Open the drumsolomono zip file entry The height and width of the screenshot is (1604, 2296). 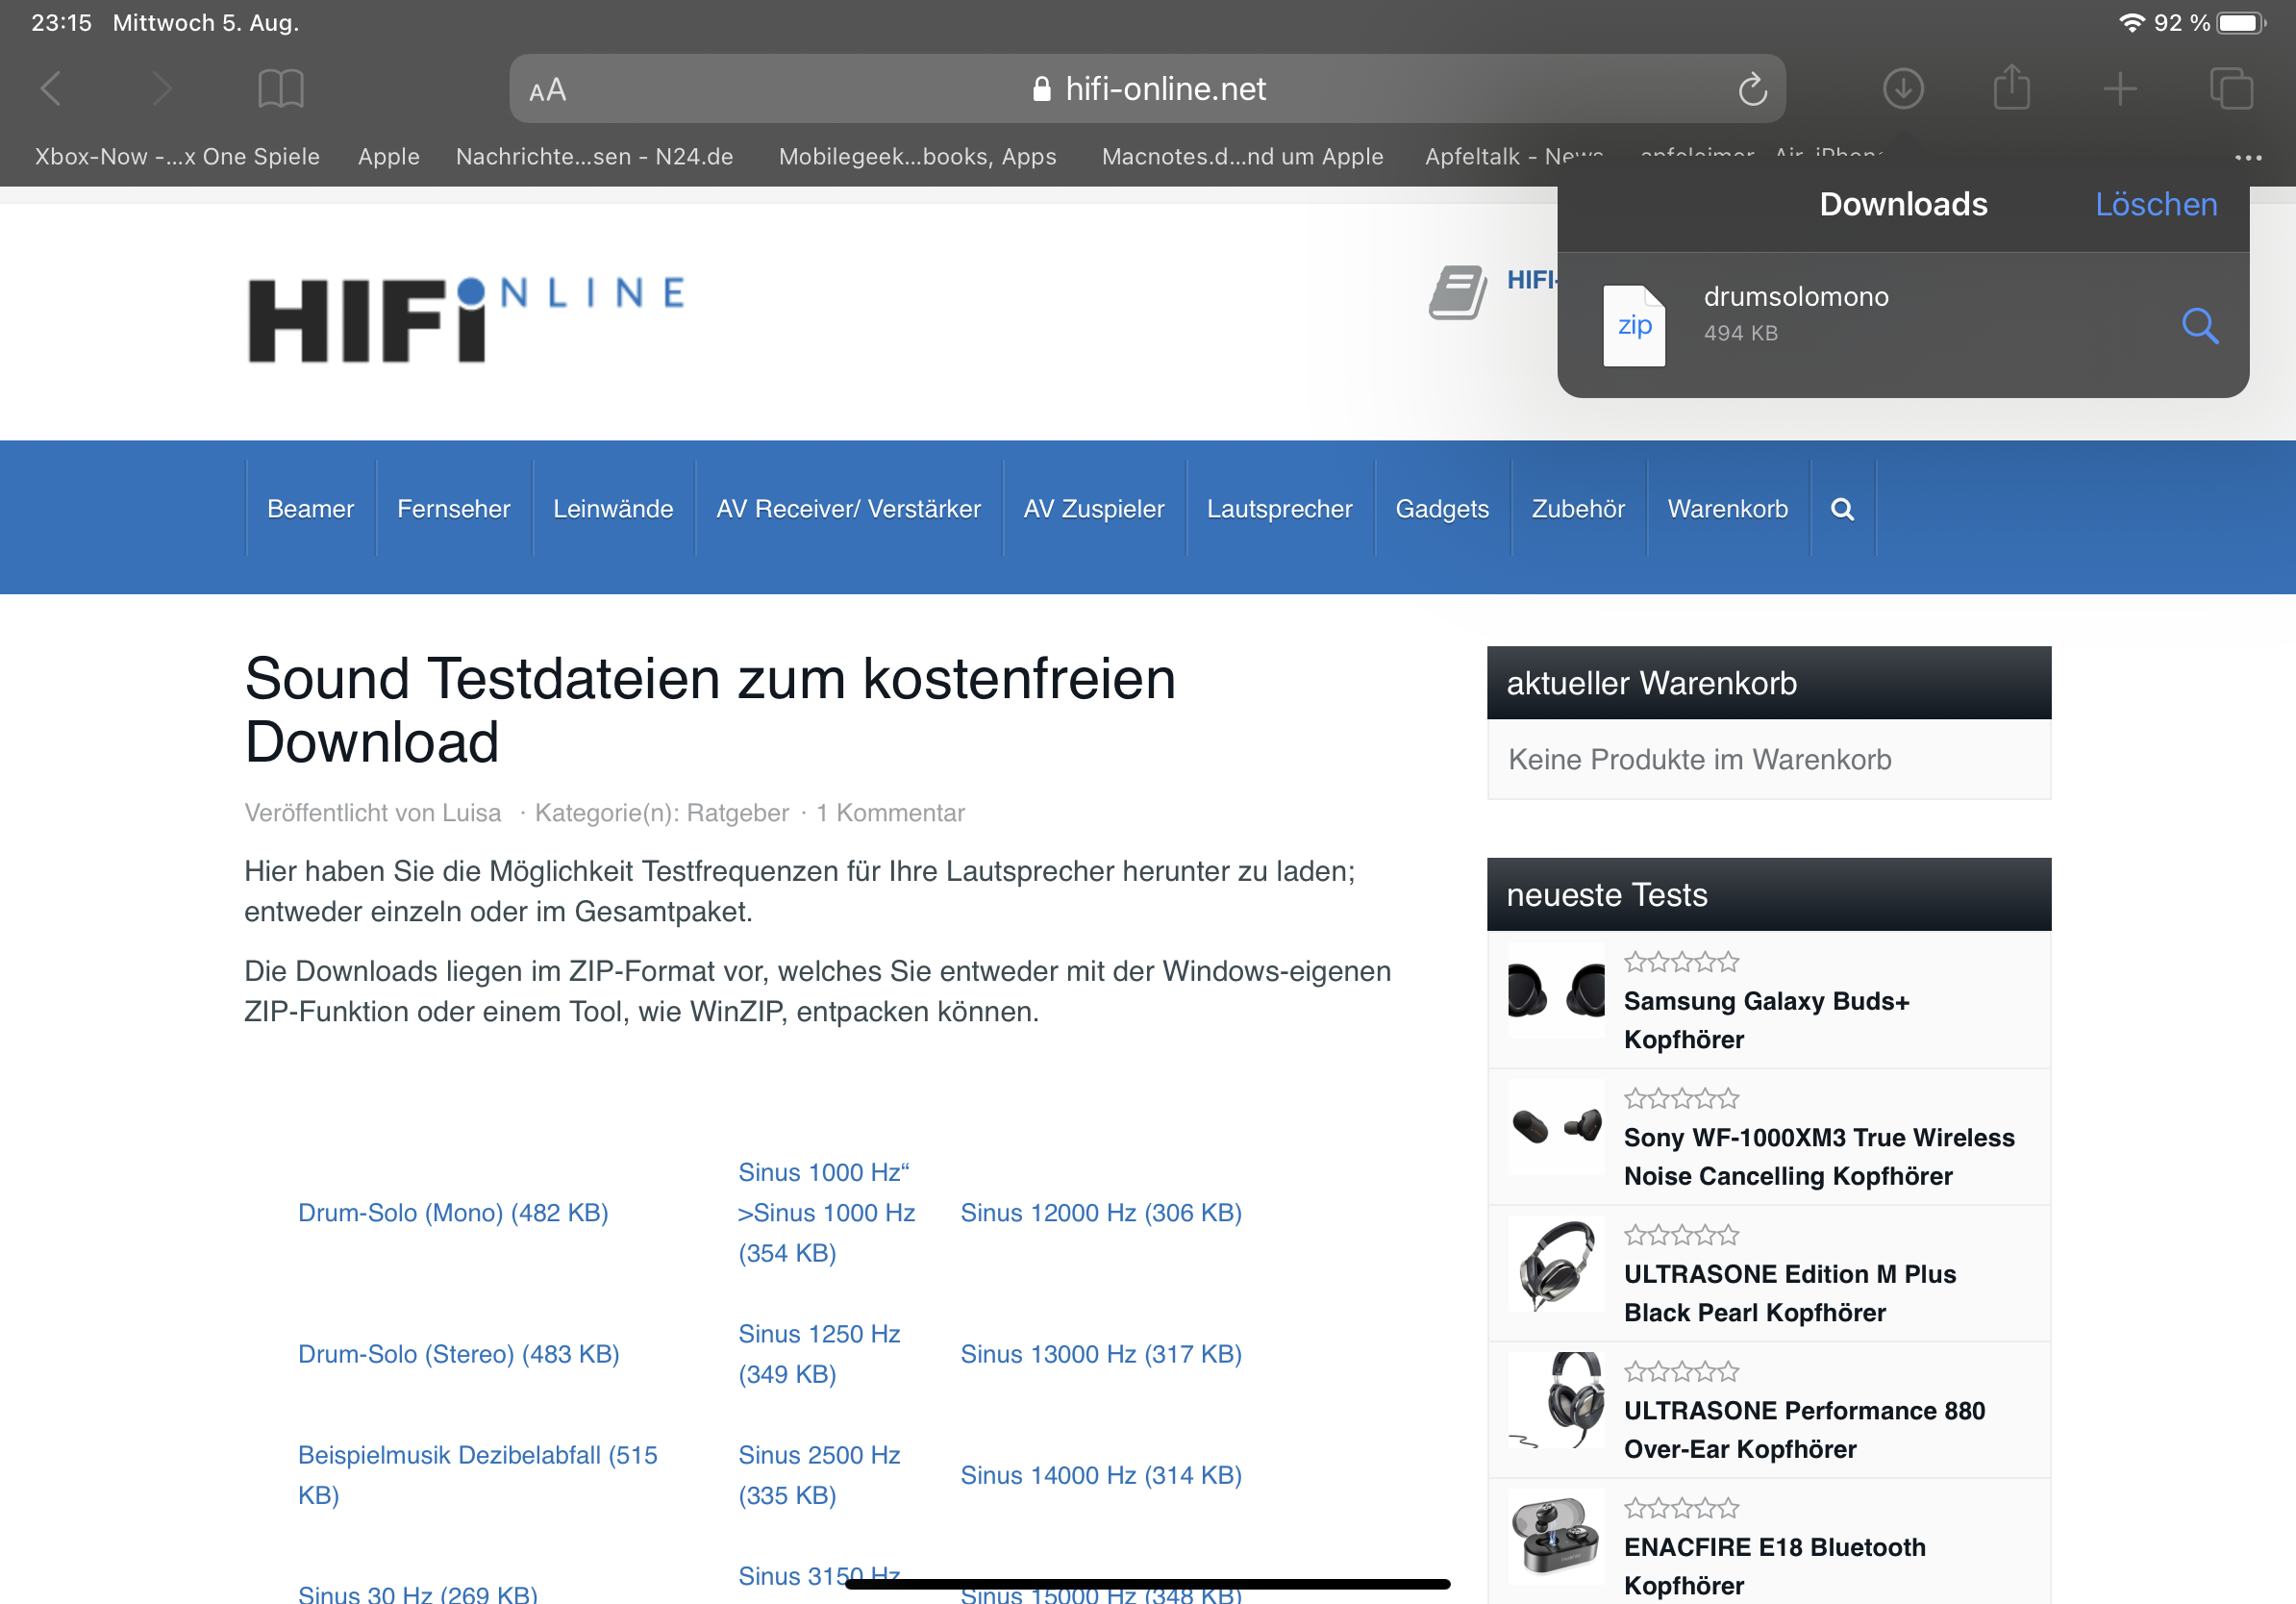point(1795,313)
